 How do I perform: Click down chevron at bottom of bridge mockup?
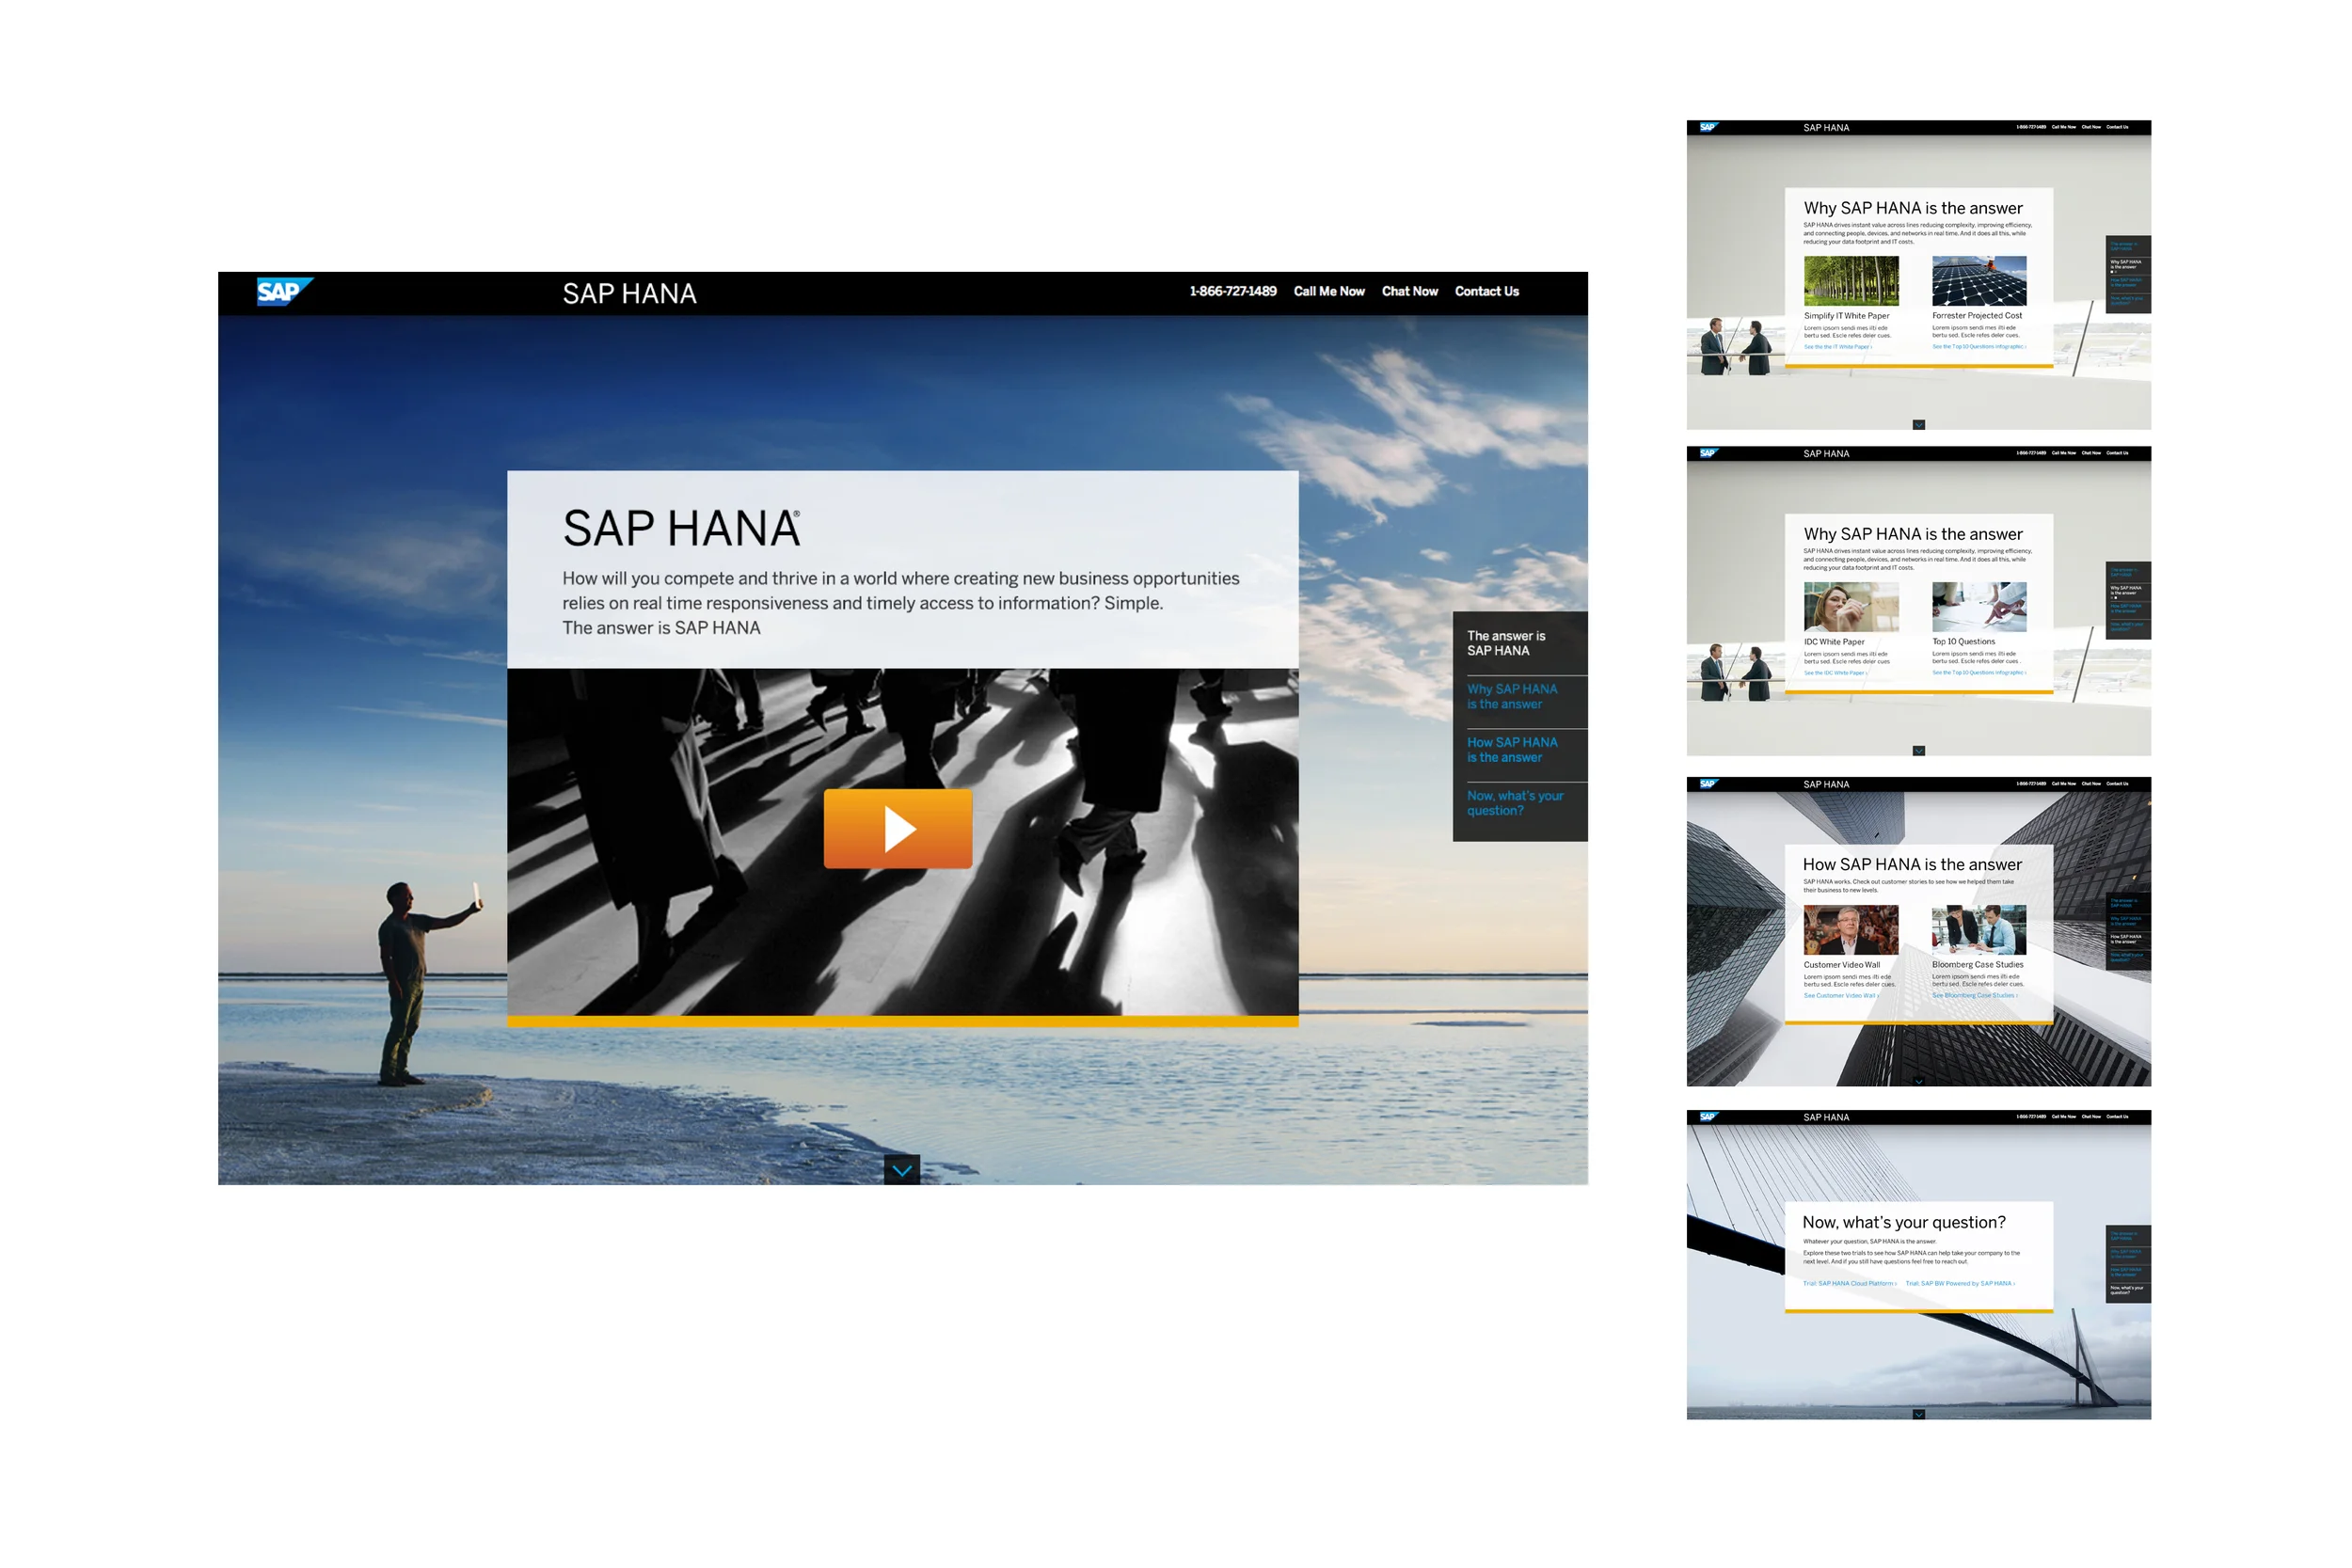(1918, 1414)
